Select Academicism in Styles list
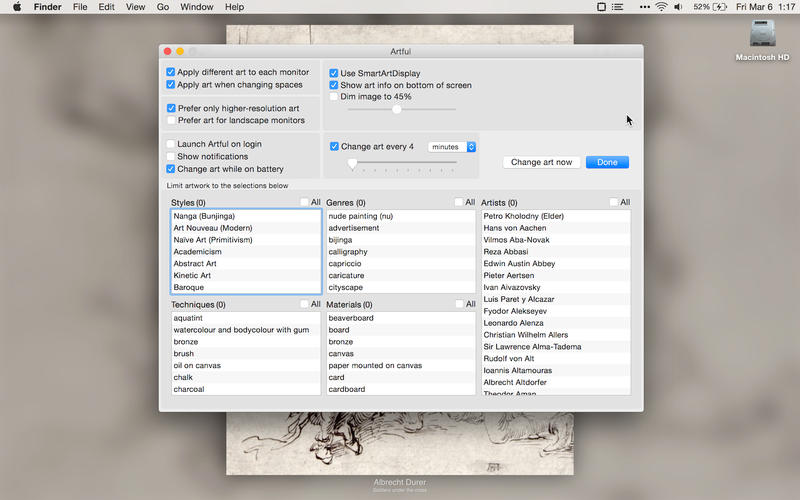Viewport: 800px width, 500px height. [246, 252]
